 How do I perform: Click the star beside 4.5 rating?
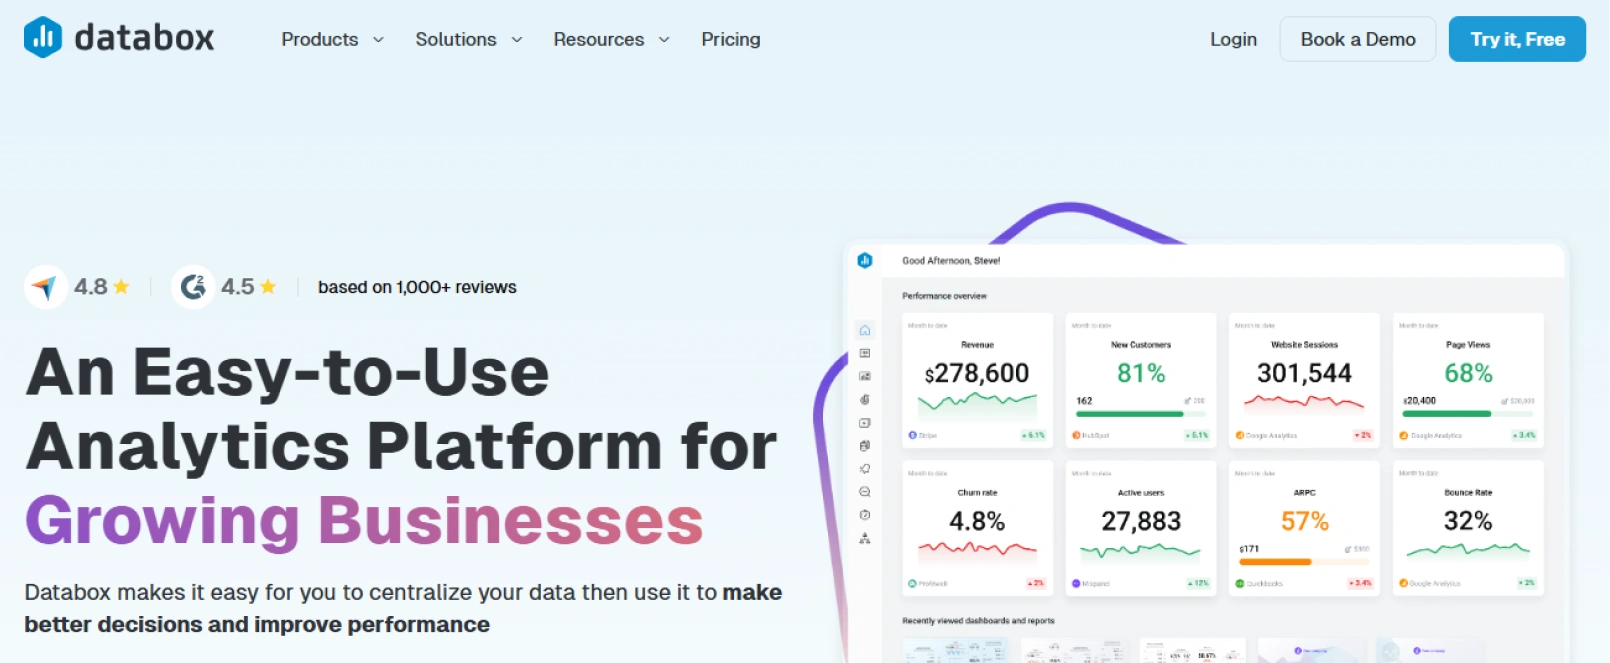268,287
